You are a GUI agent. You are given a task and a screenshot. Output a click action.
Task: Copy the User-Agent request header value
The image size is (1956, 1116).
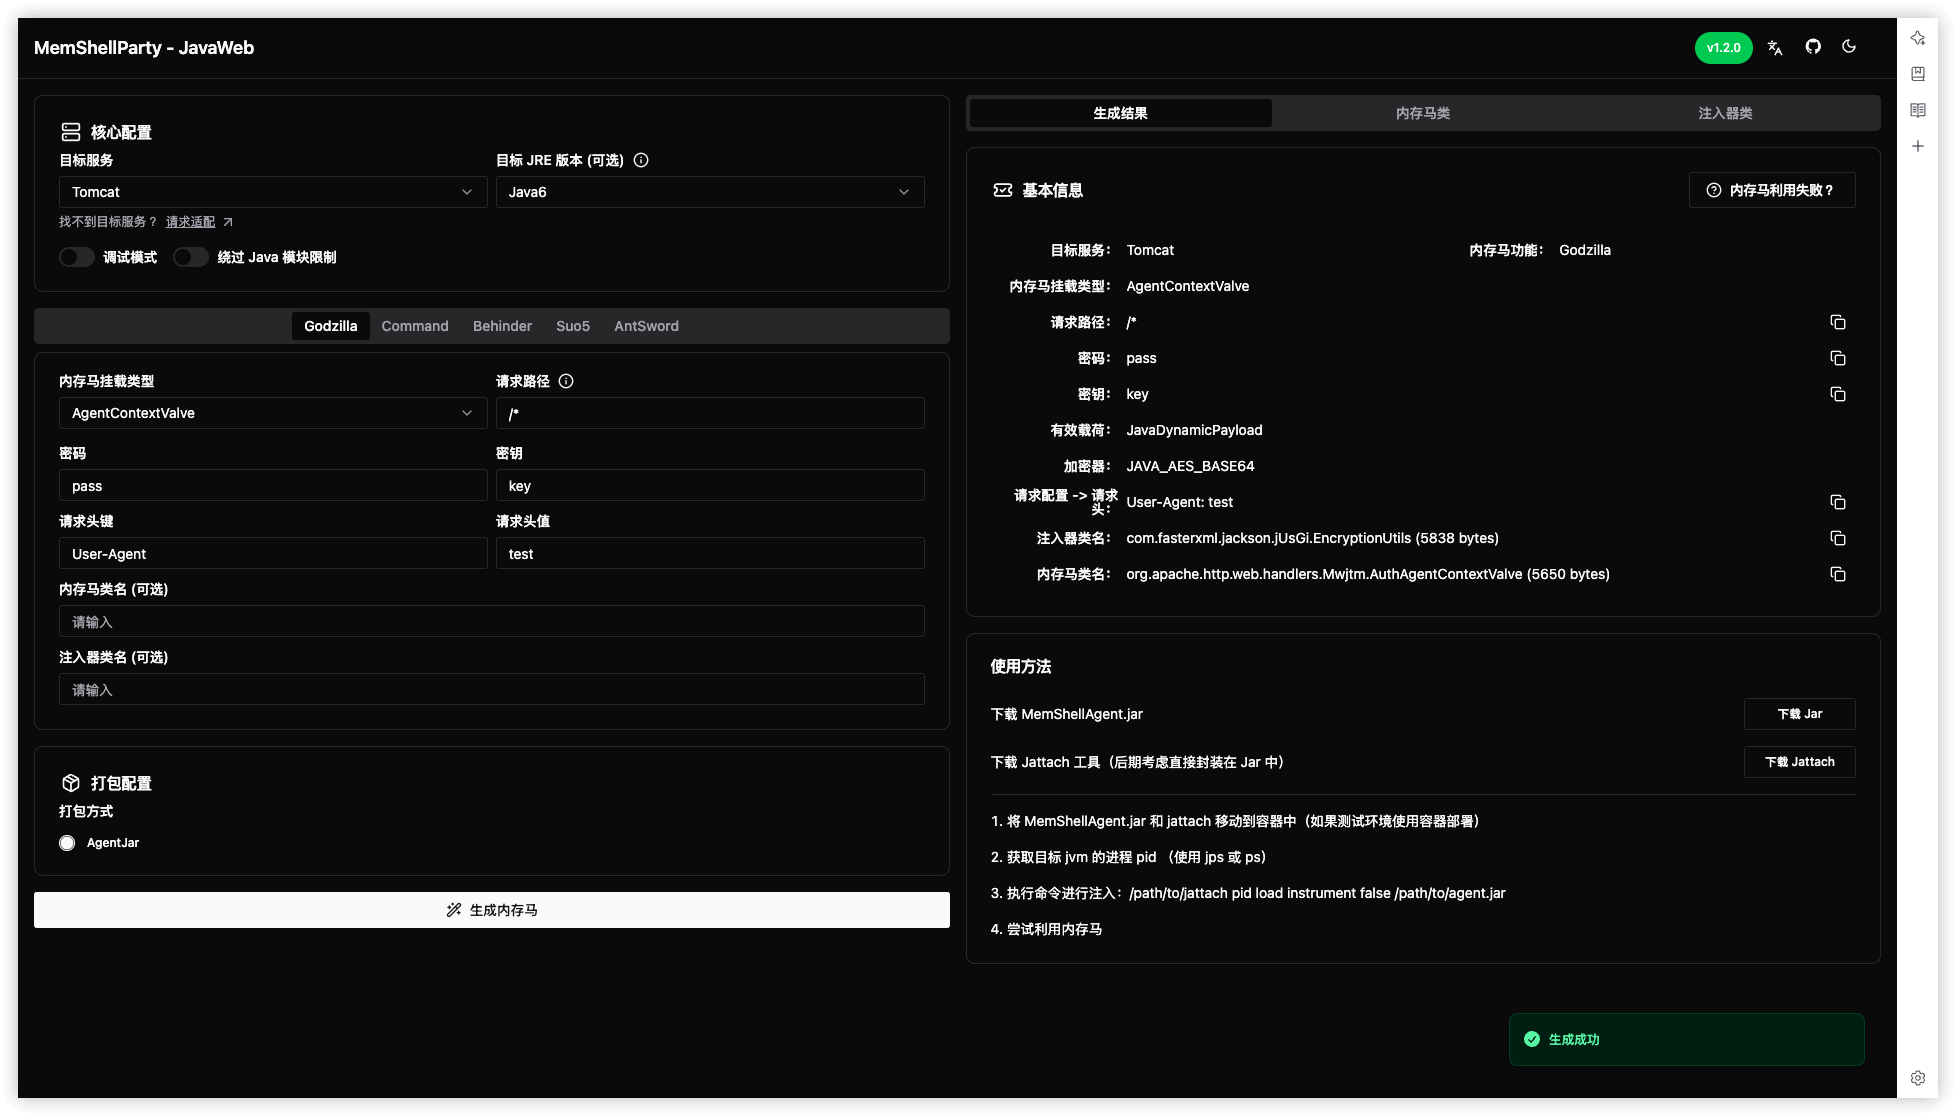coord(1838,502)
